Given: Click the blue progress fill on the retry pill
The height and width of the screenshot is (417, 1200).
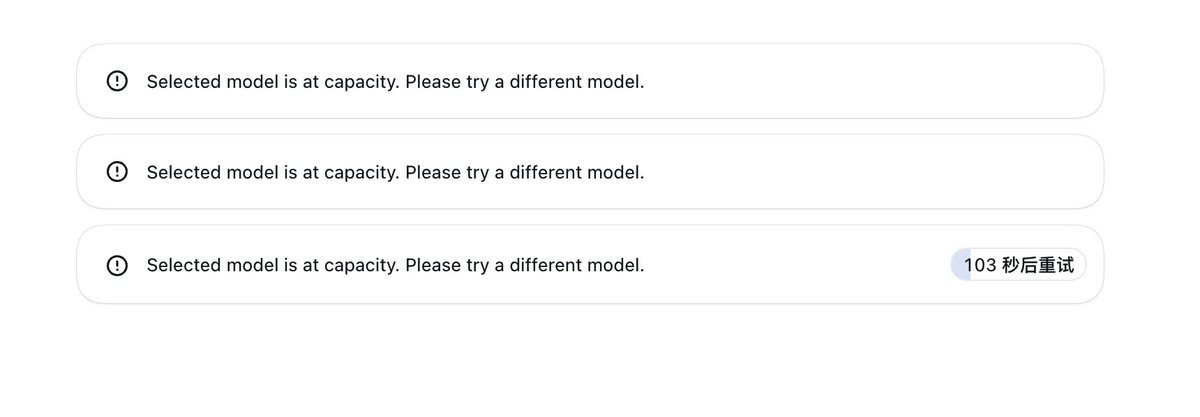Looking at the screenshot, I should pyautogui.click(x=960, y=265).
